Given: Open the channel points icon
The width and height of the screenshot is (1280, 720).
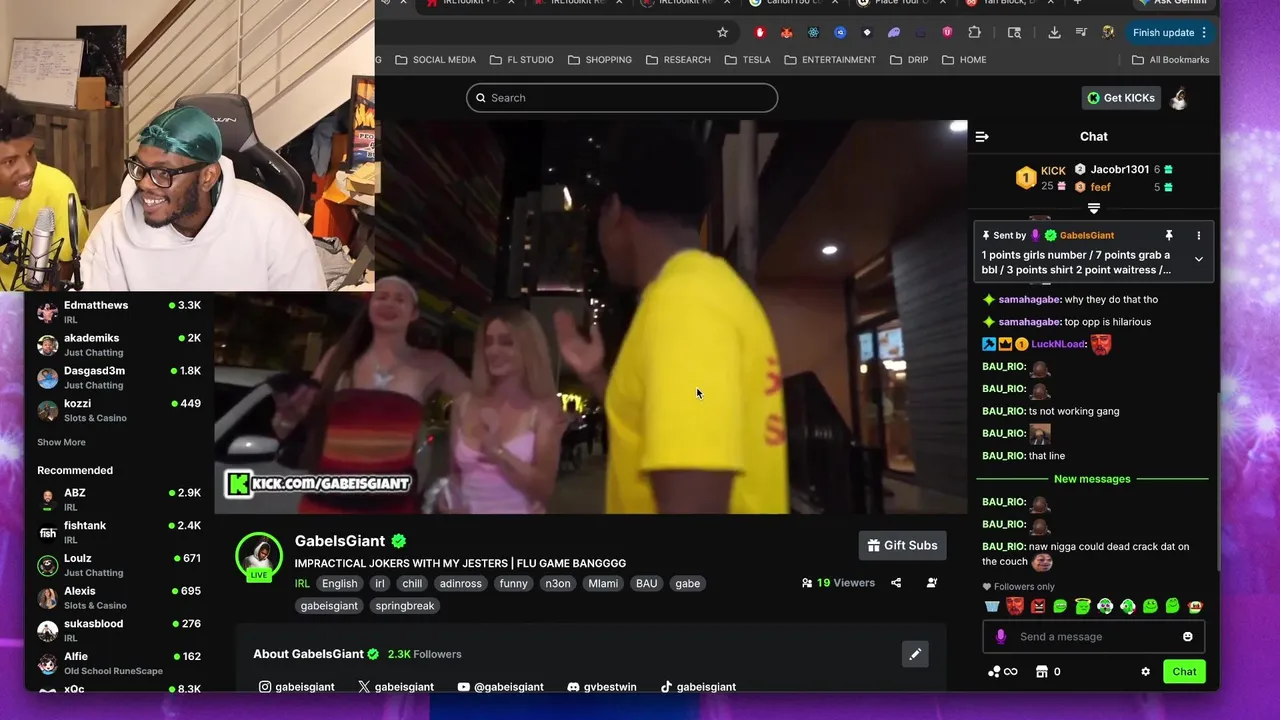Looking at the screenshot, I should pyautogui.click(x=1002, y=672).
